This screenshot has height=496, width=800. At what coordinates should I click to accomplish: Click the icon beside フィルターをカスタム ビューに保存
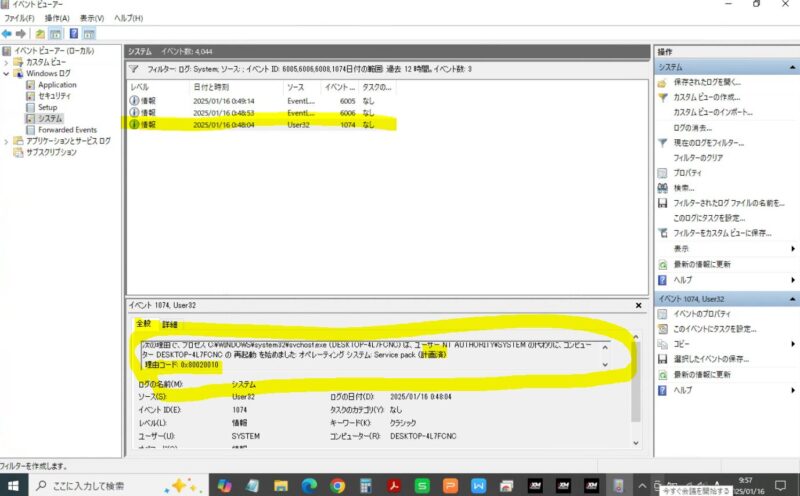coord(662,233)
